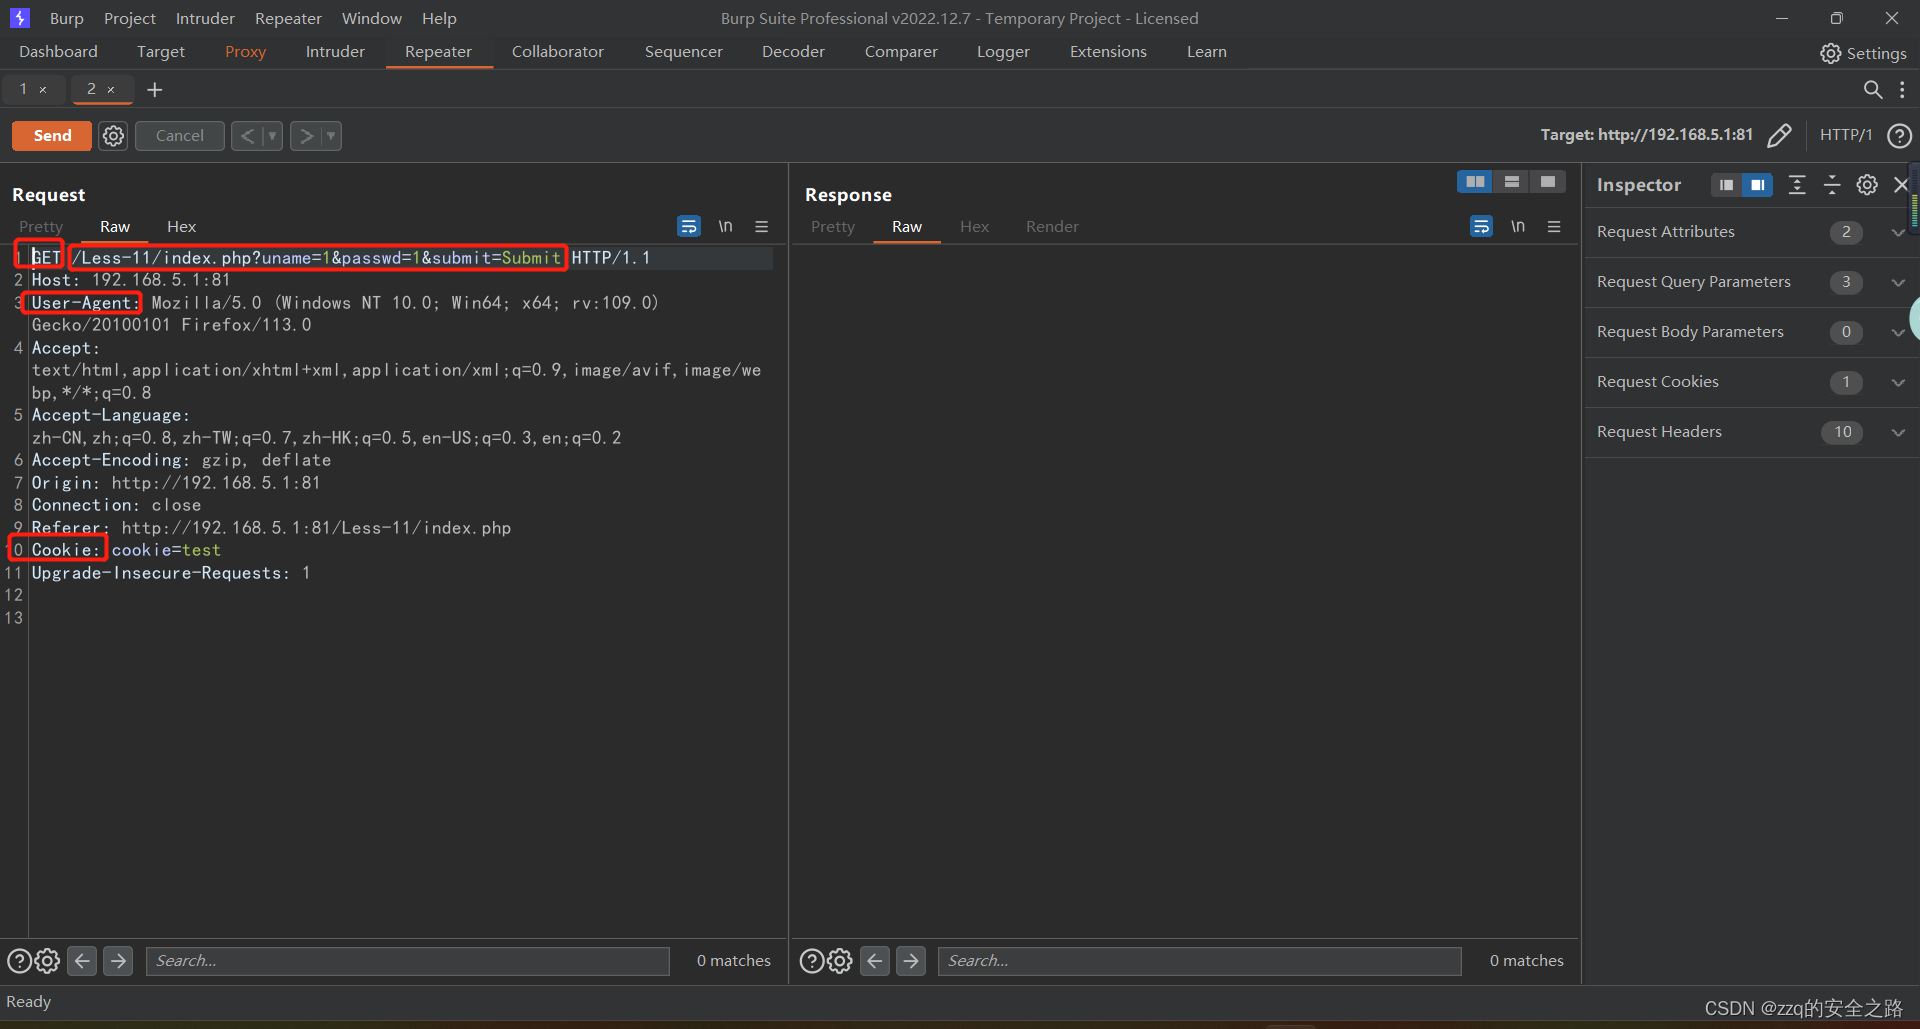
Task: Open the Repeater send options gear
Action: pos(114,136)
